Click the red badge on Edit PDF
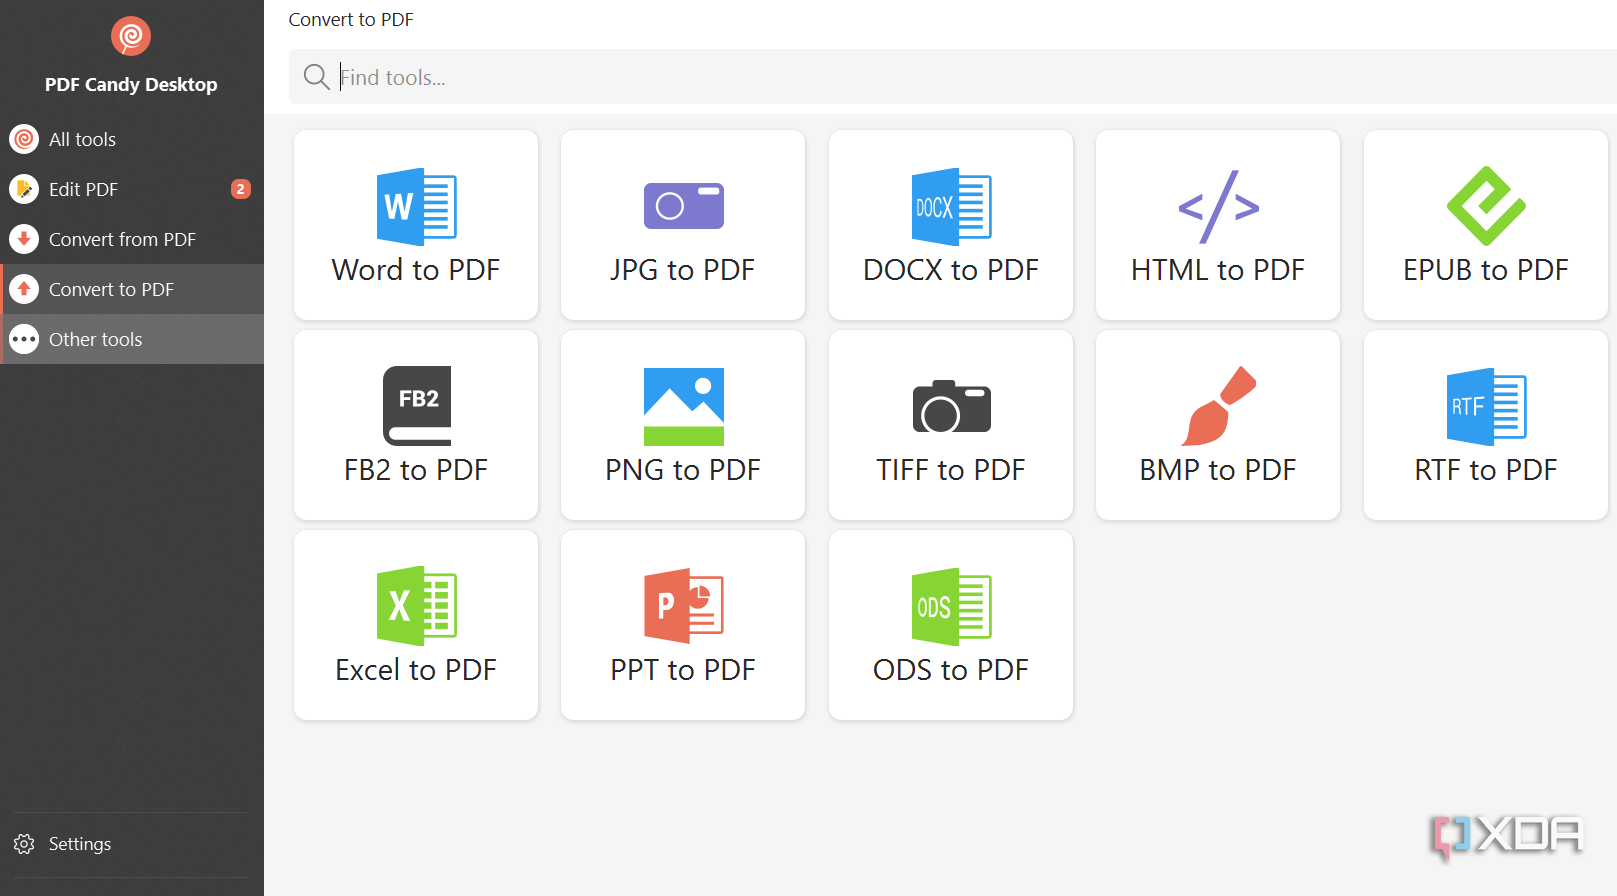Image resolution: width=1617 pixels, height=896 pixels. 240,189
